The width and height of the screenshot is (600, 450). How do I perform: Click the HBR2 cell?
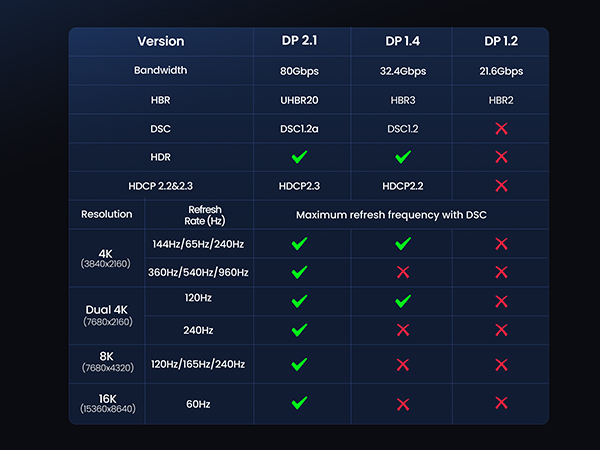click(x=501, y=100)
